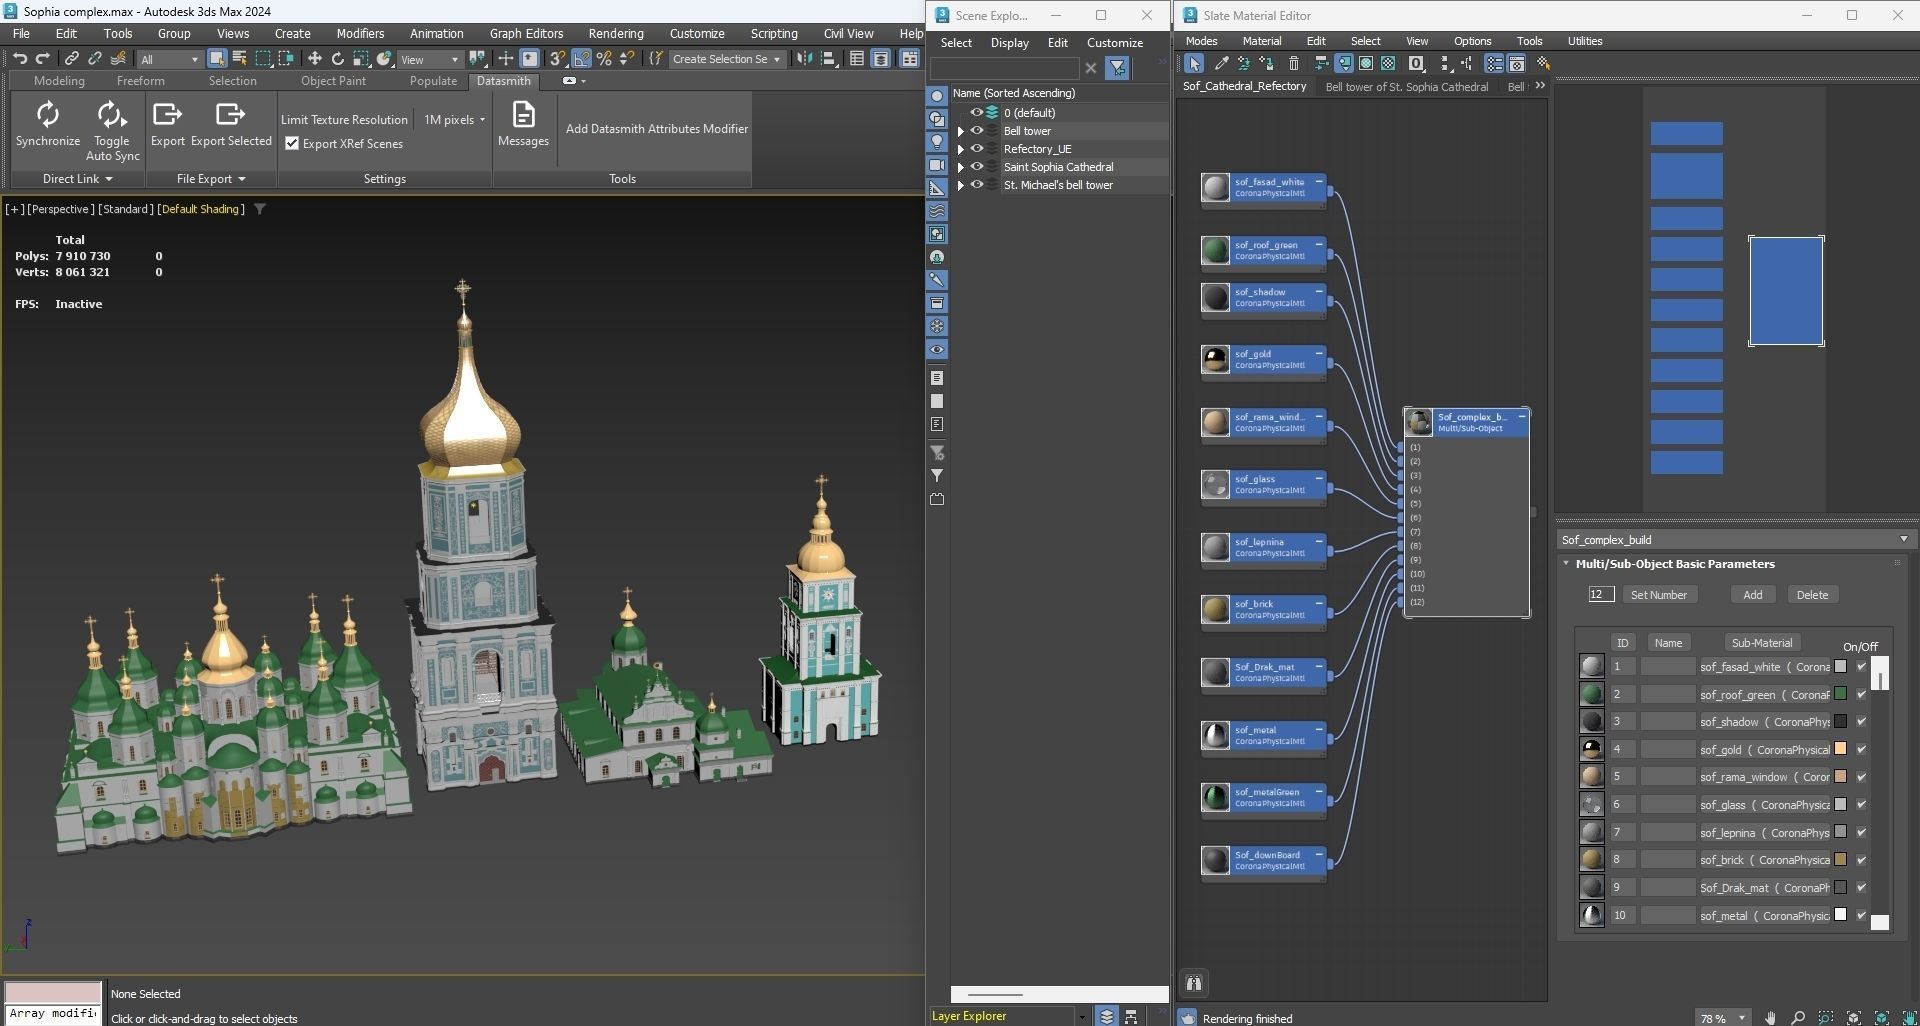Image resolution: width=1920 pixels, height=1026 pixels.
Task: Collapse Multi/Sub-Object Basic Parameters rollout
Action: 1566,564
